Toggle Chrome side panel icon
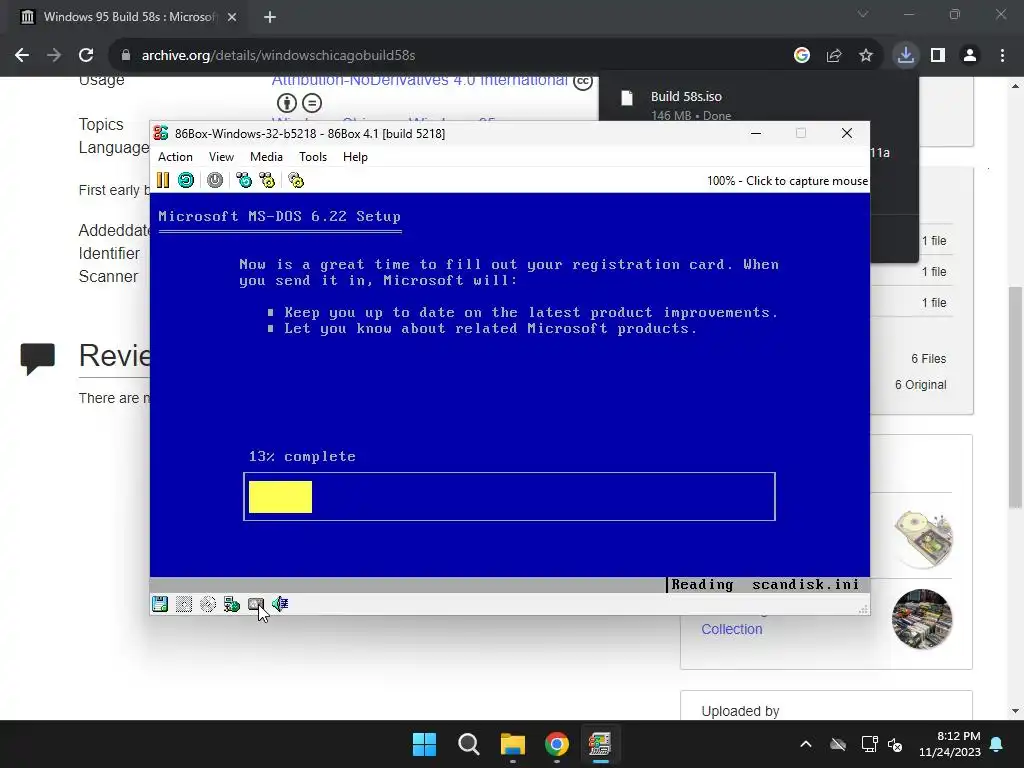The height and width of the screenshot is (768, 1024). pos(938,56)
